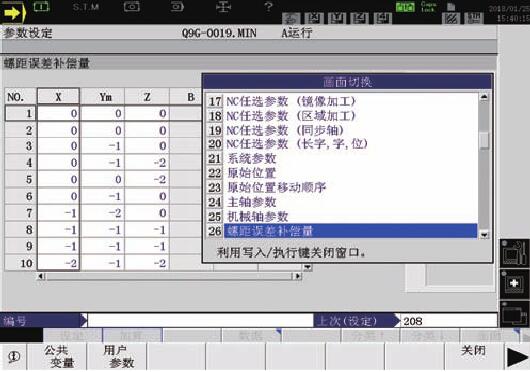Click the down arrow of the 画面切换 list scrollbar

[484, 235]
